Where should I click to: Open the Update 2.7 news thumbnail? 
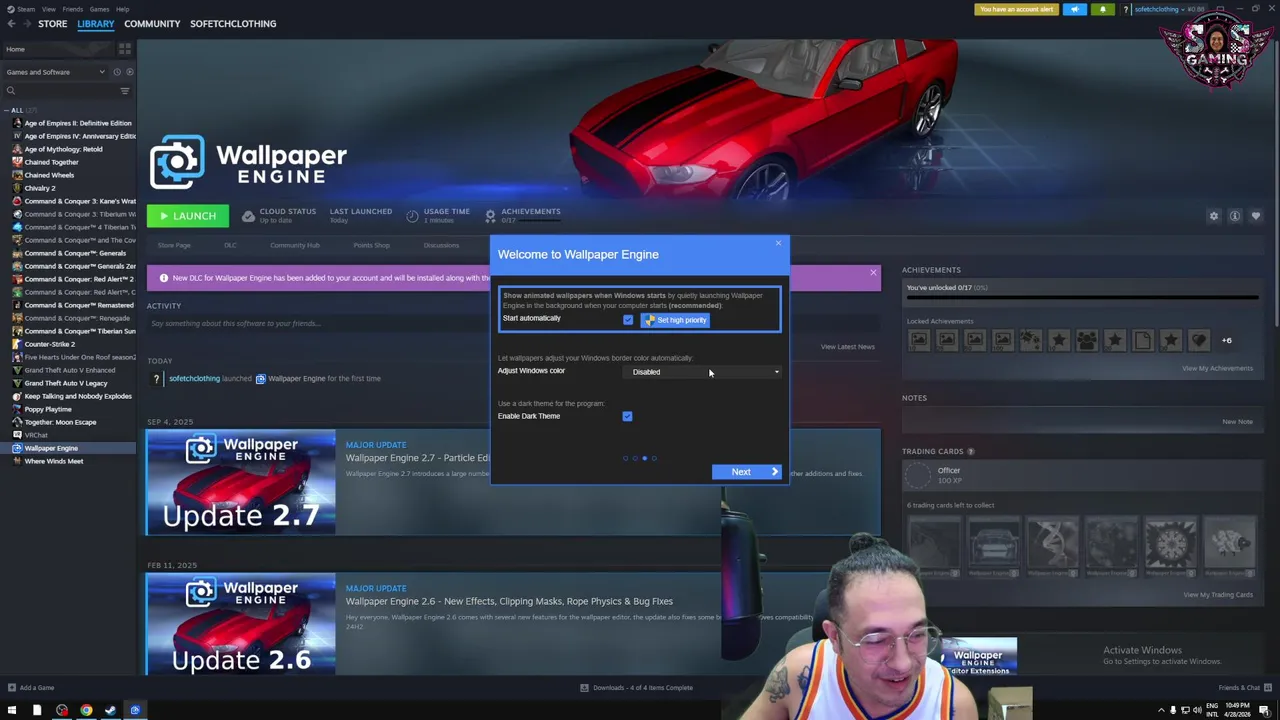click(241, 482)
